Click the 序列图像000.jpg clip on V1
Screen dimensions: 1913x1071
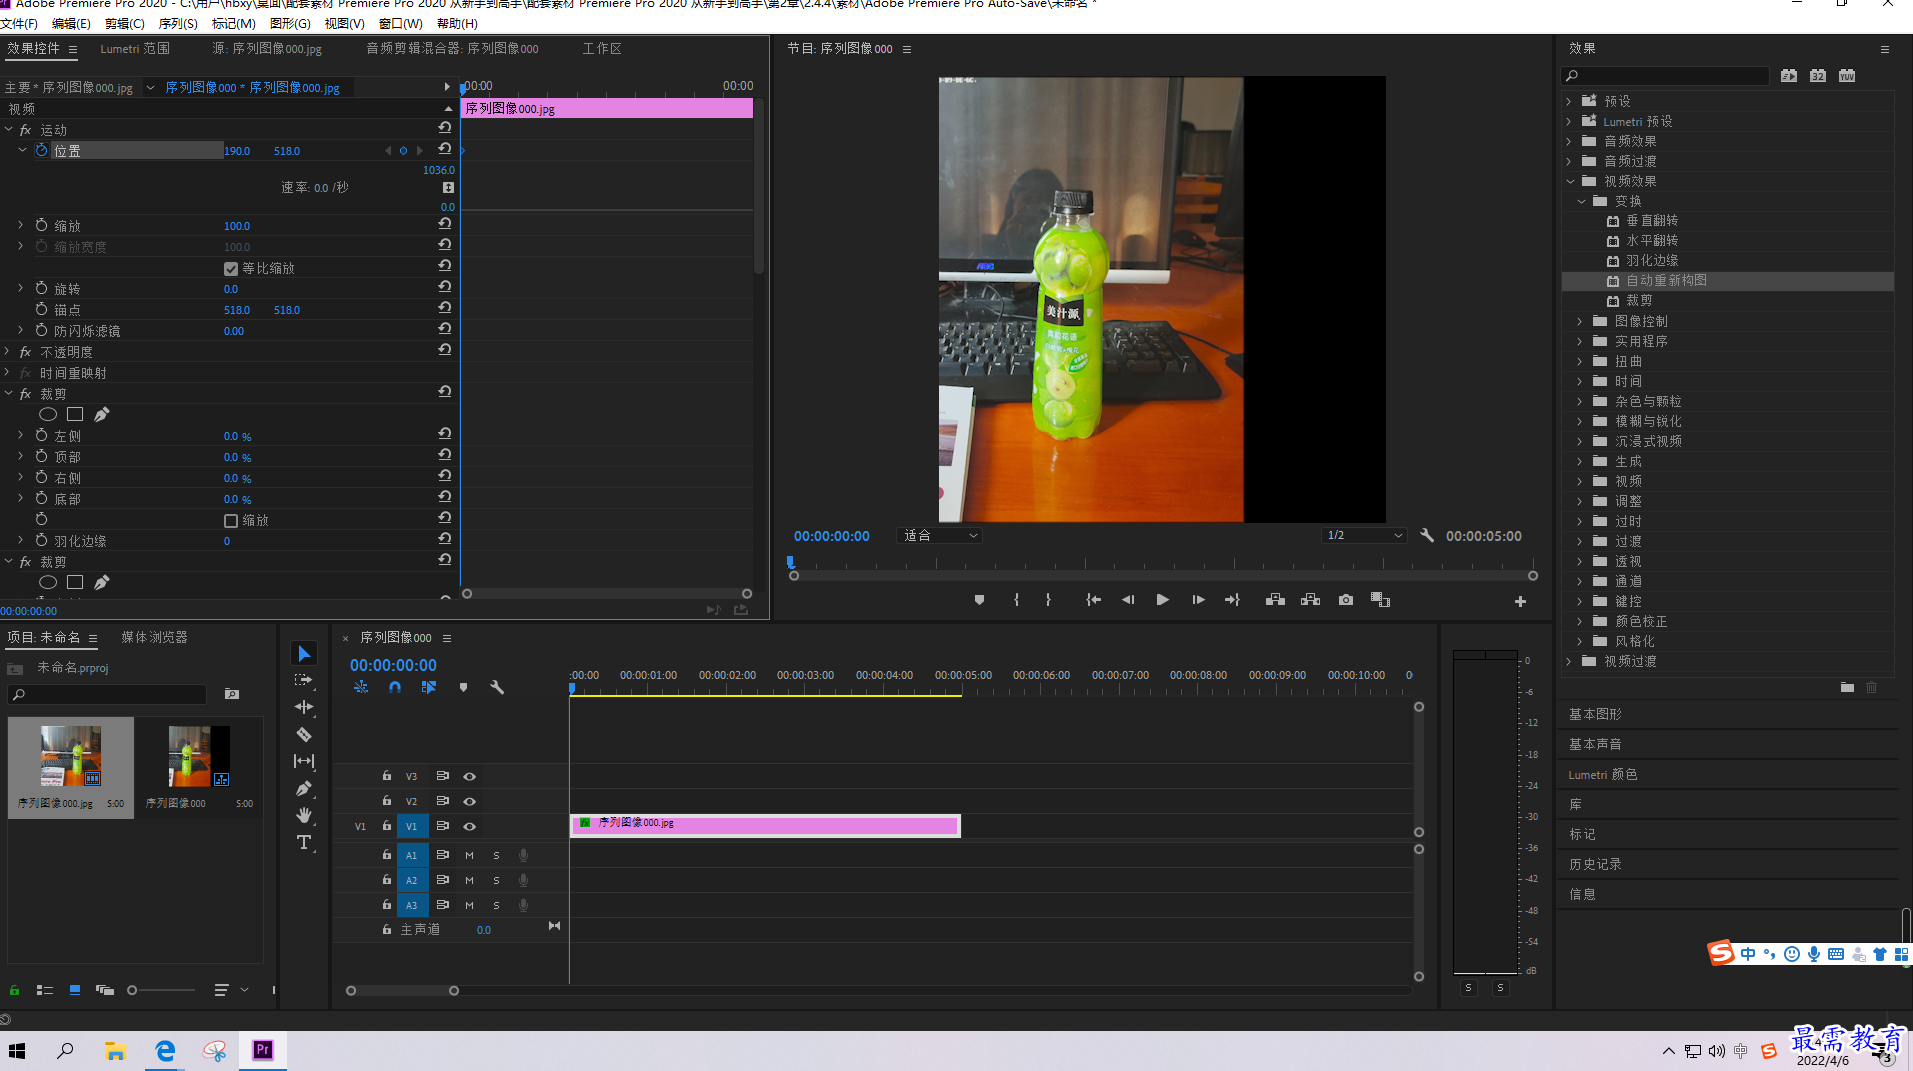coord(765,825)
